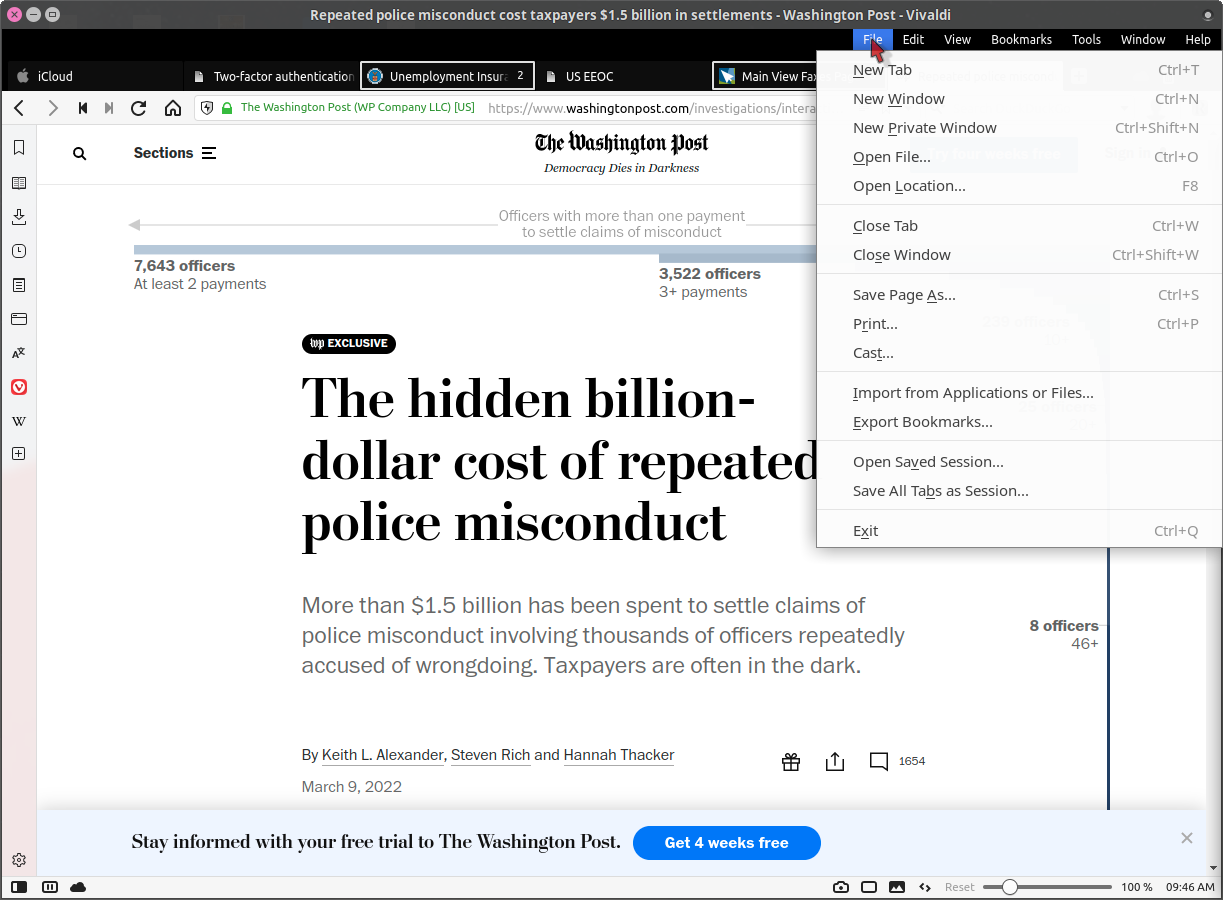Open the Window menu
The image size is (1223, 900).
[x=1142, y=40]
